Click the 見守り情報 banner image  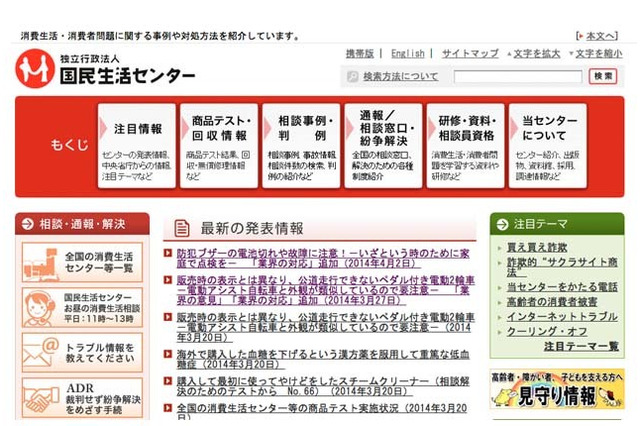[557, 389]
